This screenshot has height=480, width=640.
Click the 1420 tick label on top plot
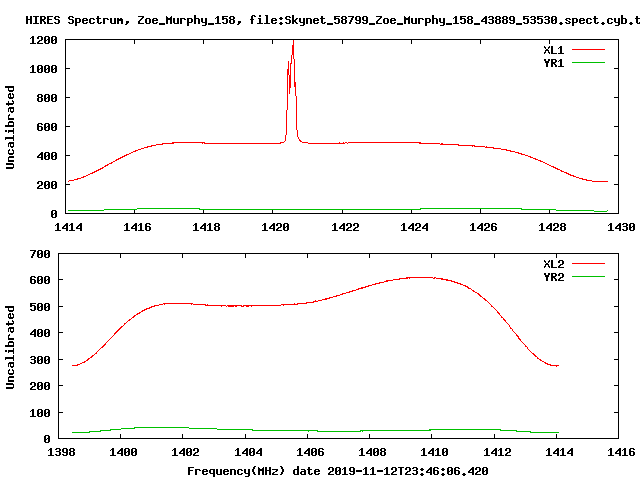click(x=275, y=227)
